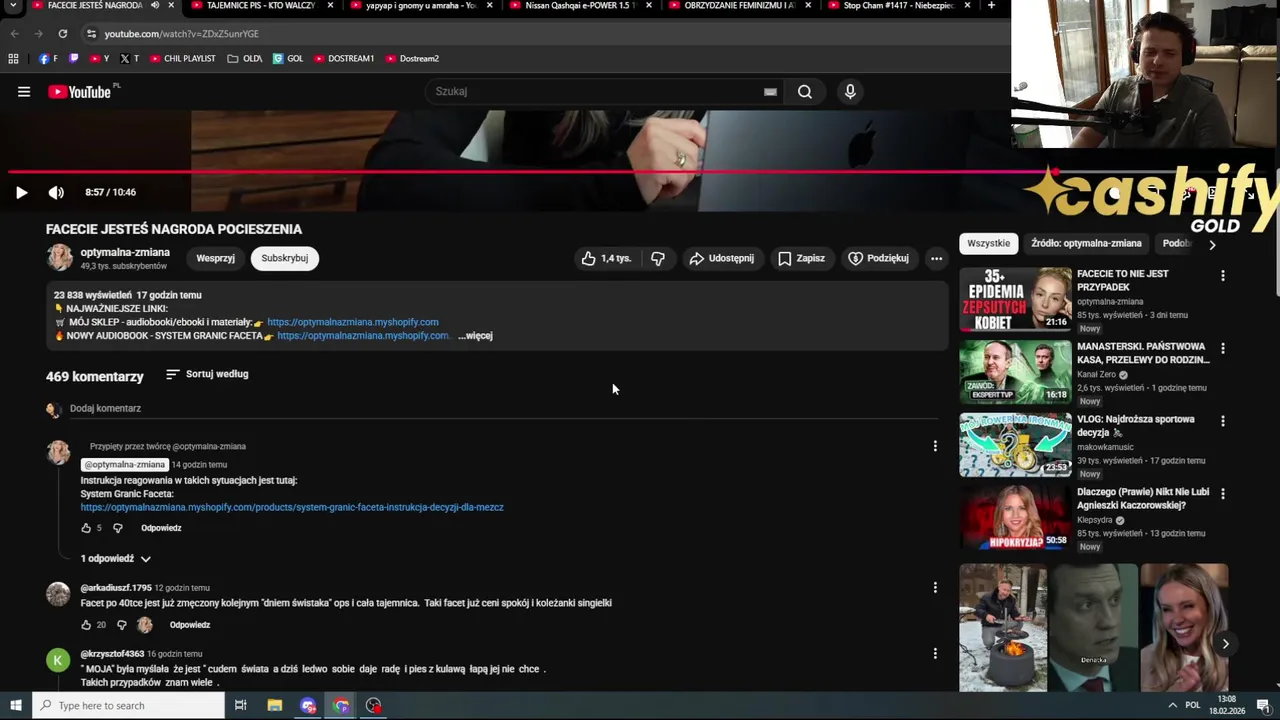
Task: Open options for MANASTERSKI. PAŃSTWOWA KASA video
Action: point(1222,349)
